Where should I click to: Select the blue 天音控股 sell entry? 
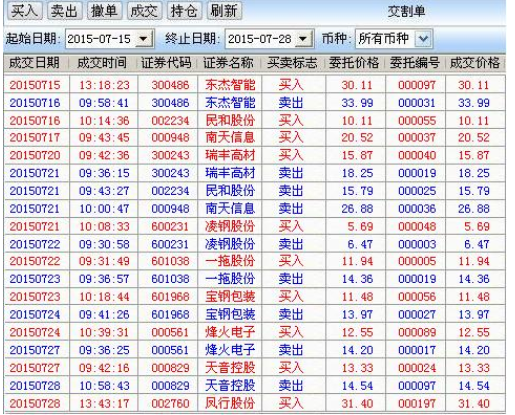coord(230,386)
